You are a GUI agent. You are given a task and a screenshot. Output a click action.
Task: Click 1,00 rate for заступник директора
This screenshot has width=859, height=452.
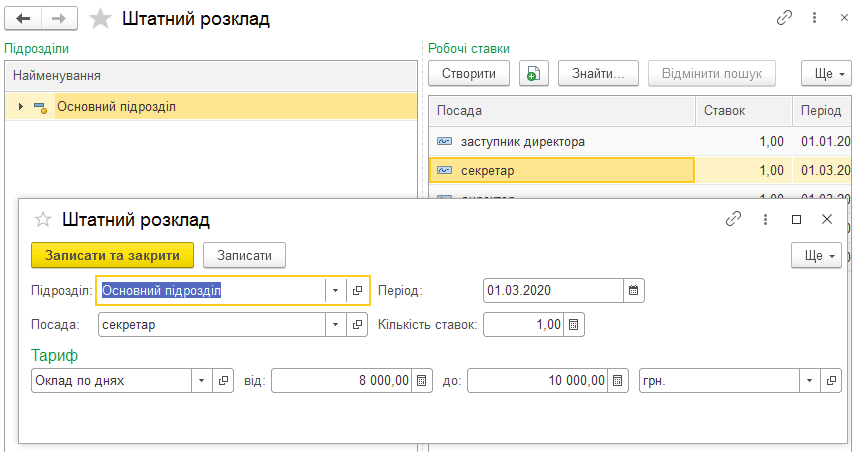coord(771,141)
